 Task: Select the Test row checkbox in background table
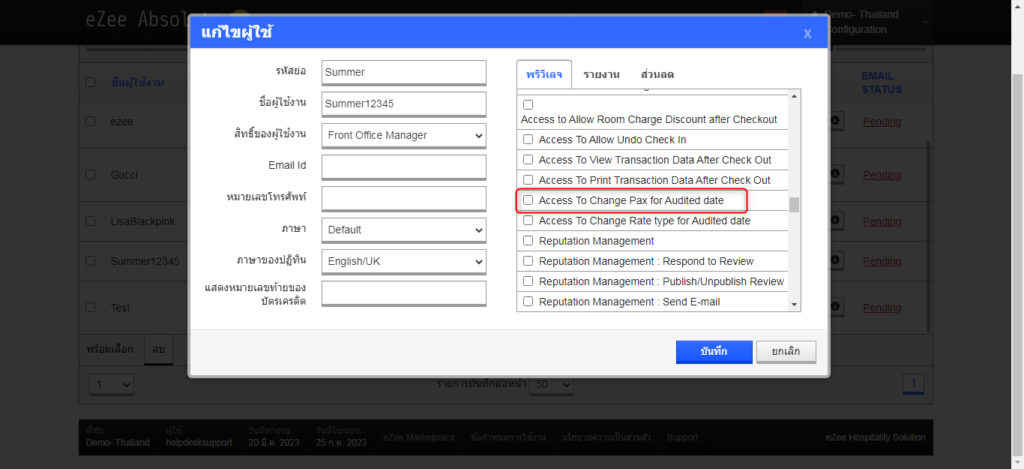[90, 307]
